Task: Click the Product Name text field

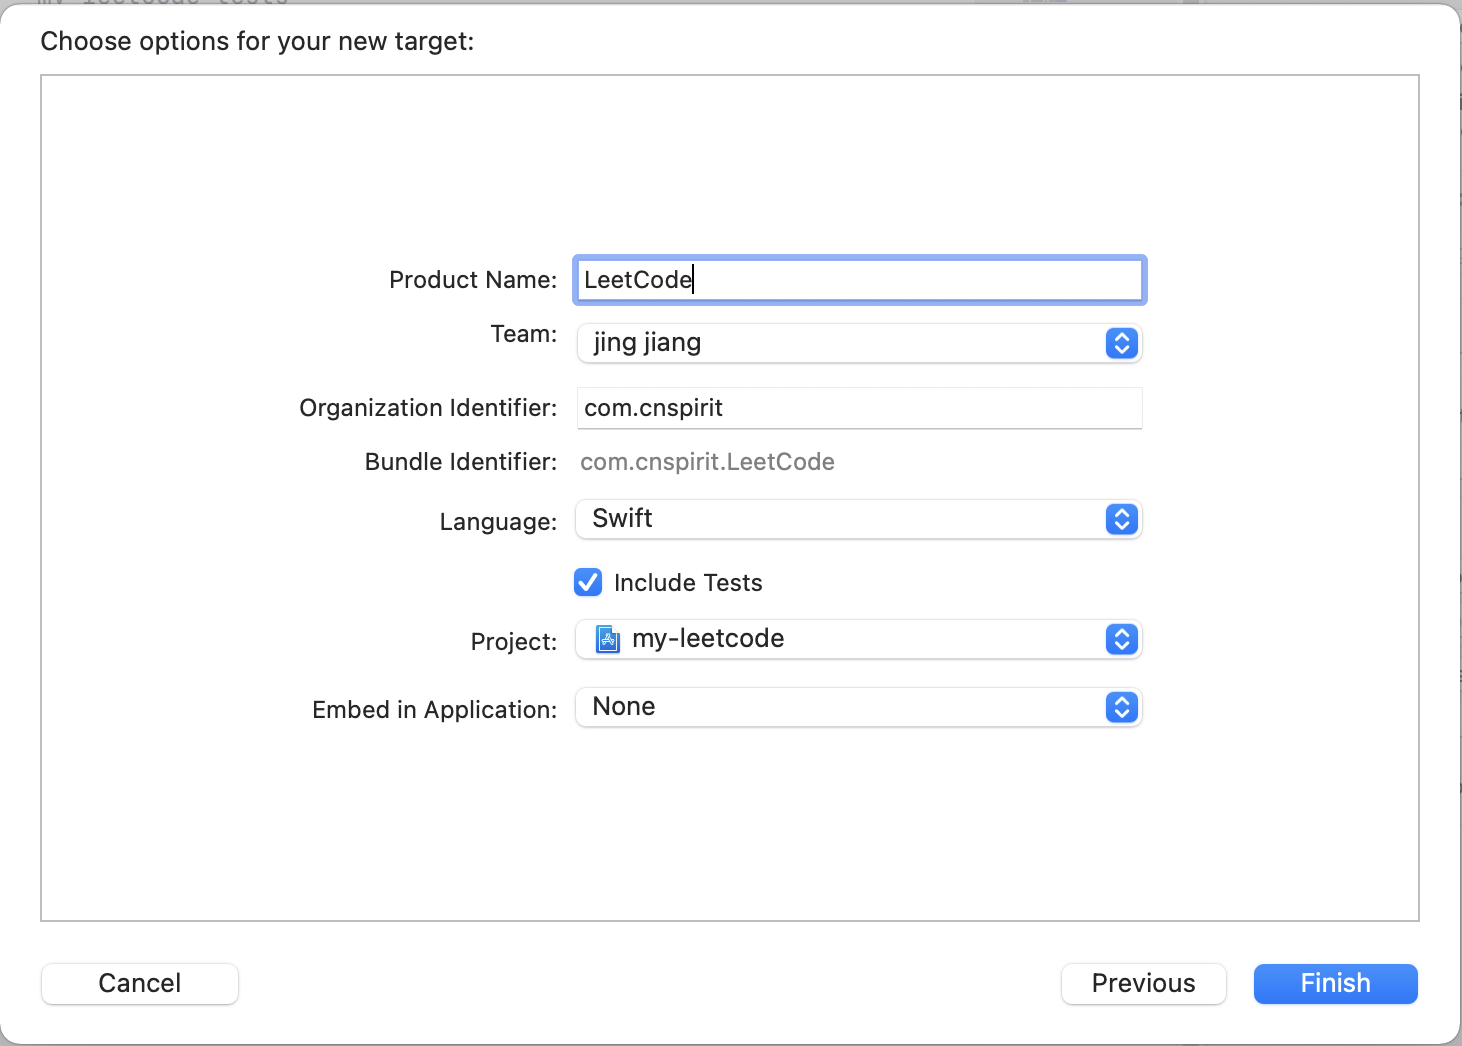Action: pyautogui.click(x=859, y=280)
